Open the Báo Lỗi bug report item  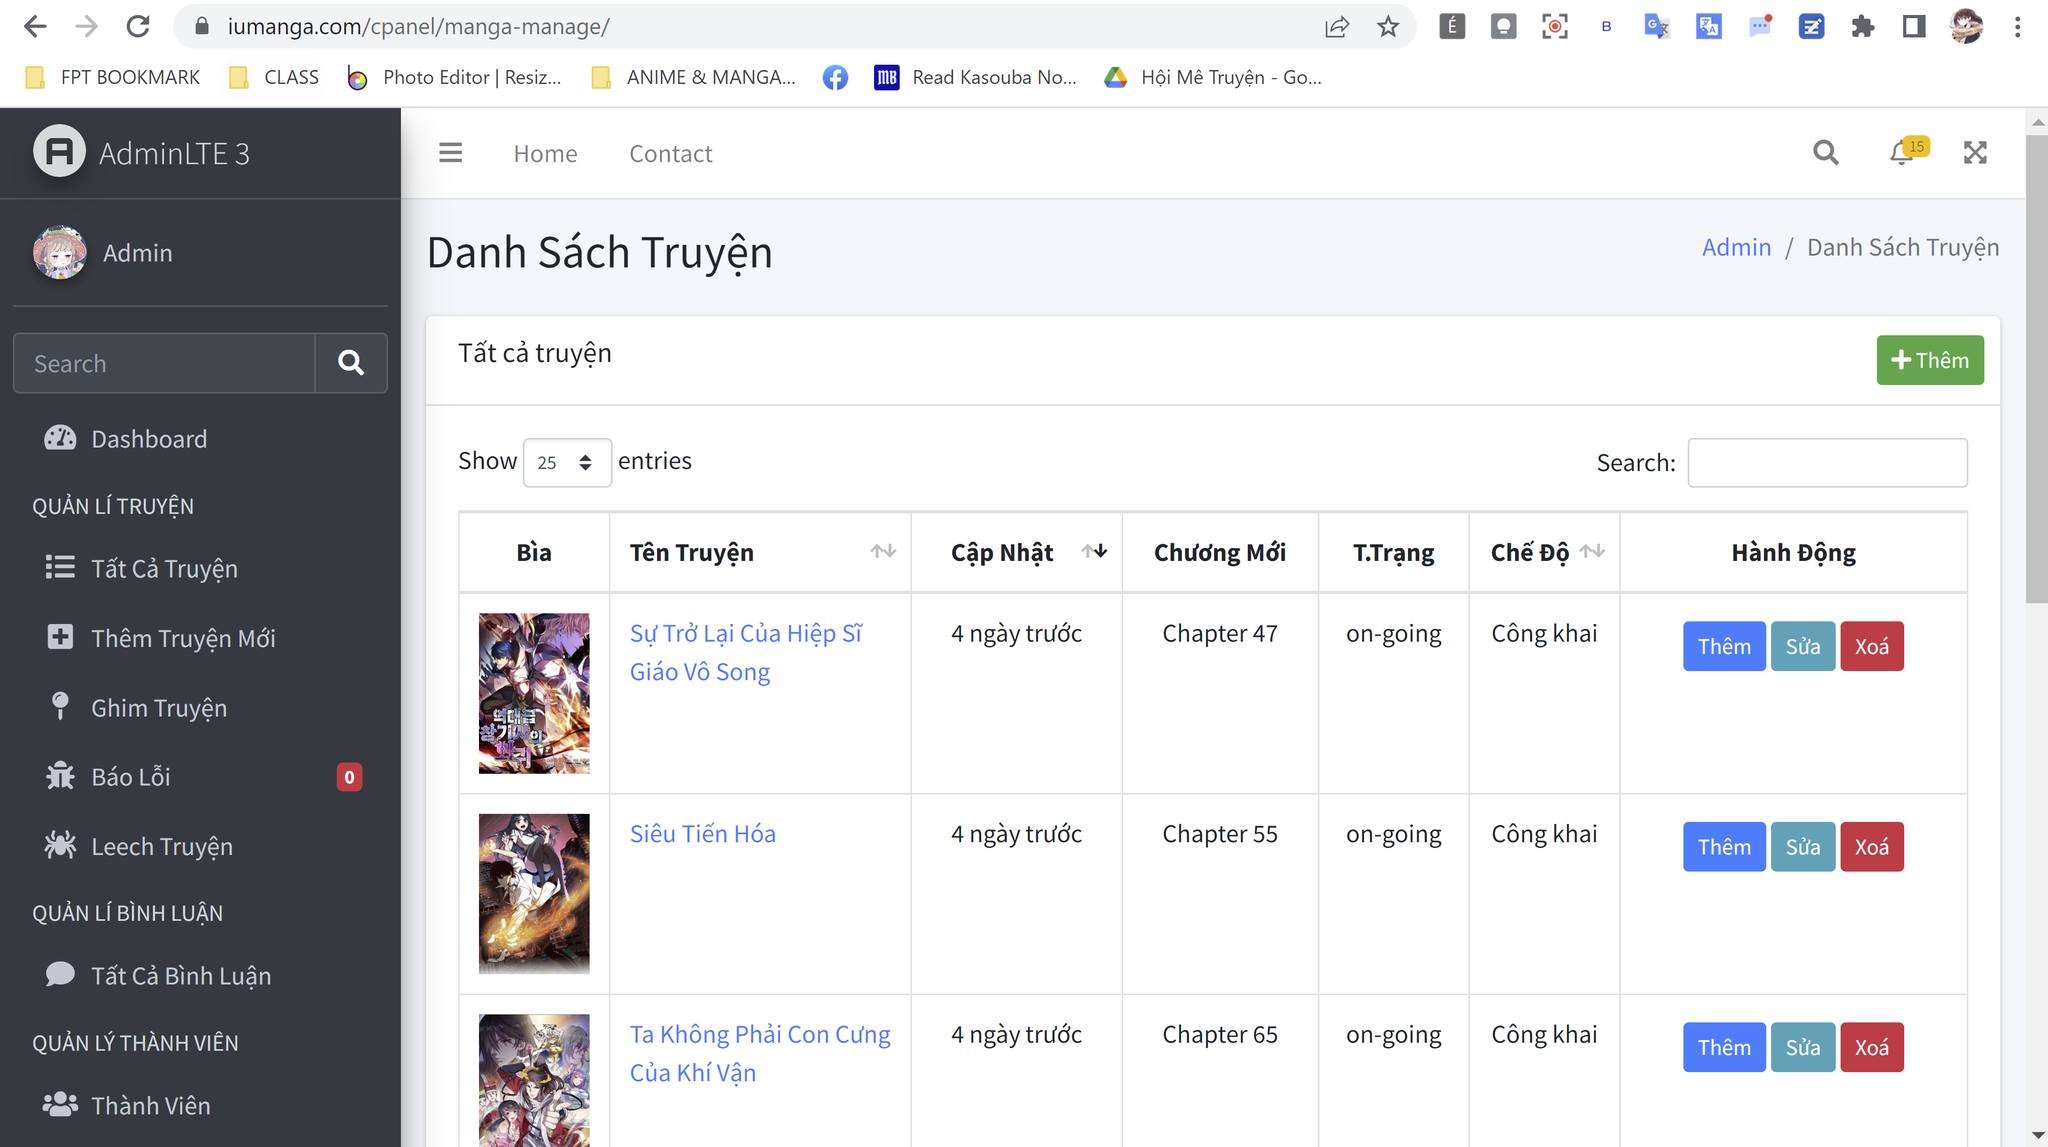(x=131, y=777)
